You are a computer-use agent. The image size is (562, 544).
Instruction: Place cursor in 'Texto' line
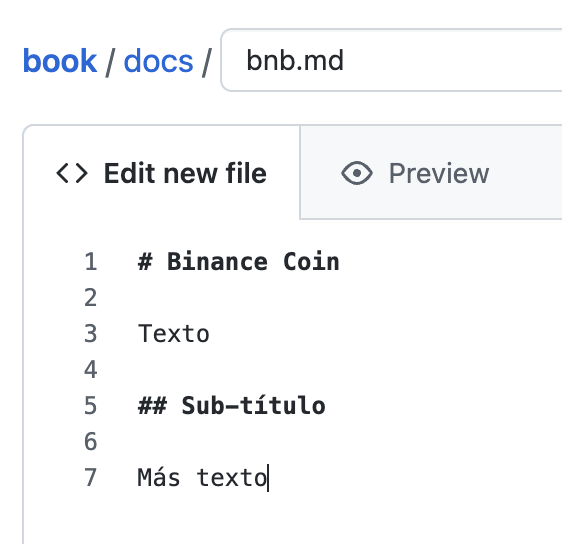tap(173, 334)
